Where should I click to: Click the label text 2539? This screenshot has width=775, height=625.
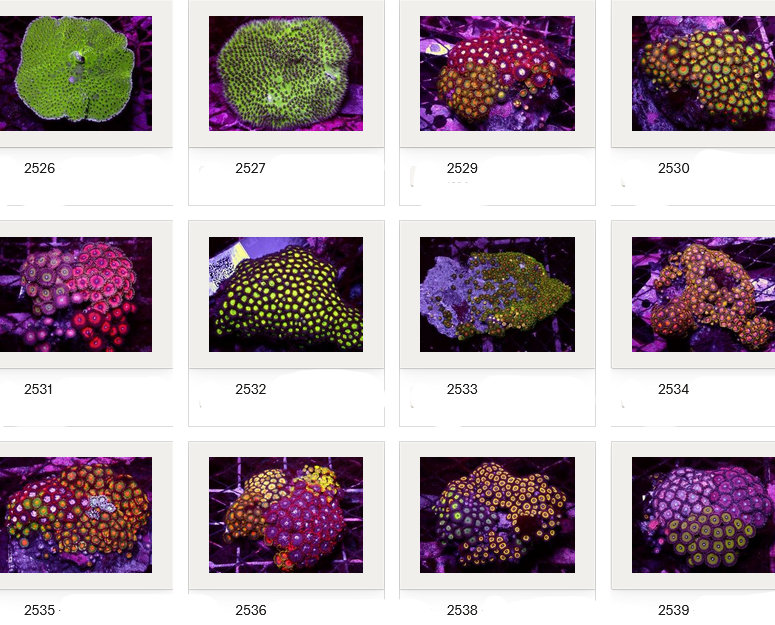tap(674, 610)
